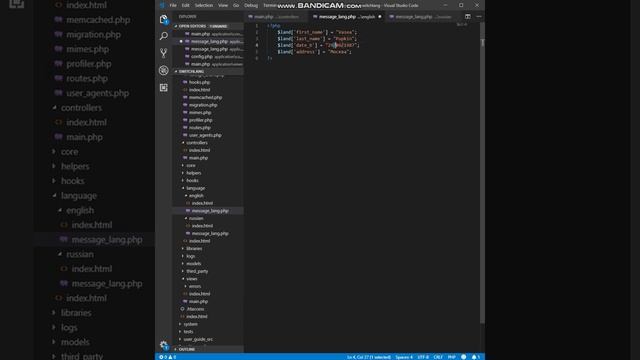Image resolution: width=640 pixels, height=360 pixels.
Task: Click the line and column indicator in status bar
Action: point(369,357)
